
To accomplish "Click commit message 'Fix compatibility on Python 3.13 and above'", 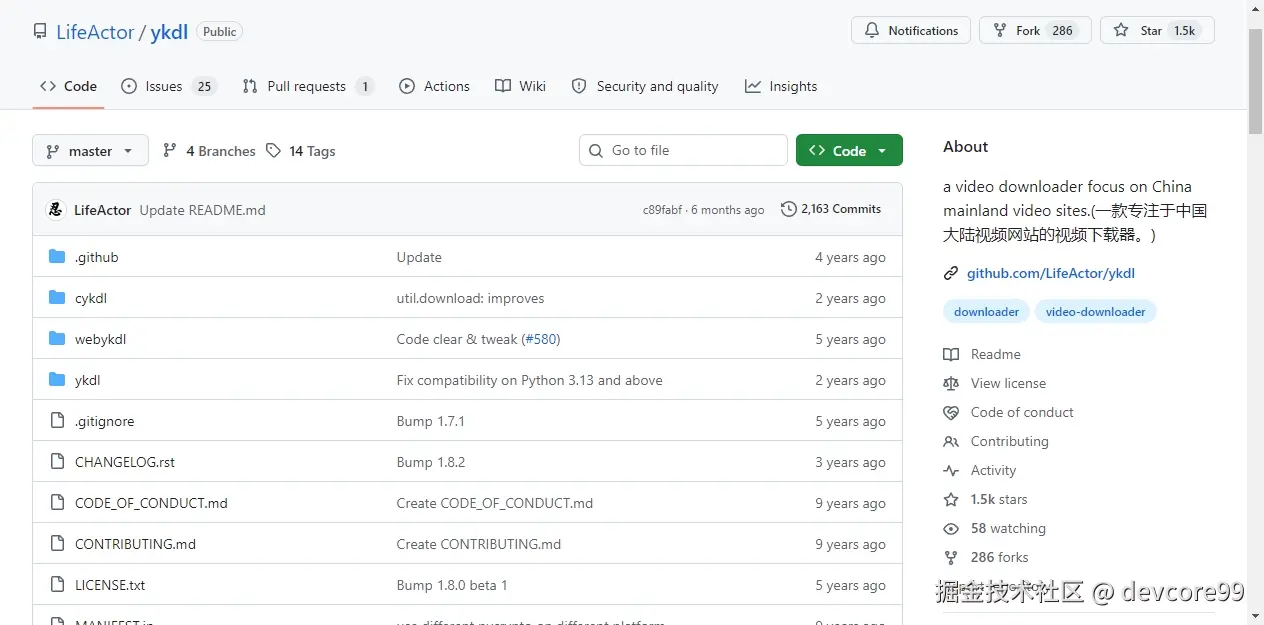I will (529, 380).
